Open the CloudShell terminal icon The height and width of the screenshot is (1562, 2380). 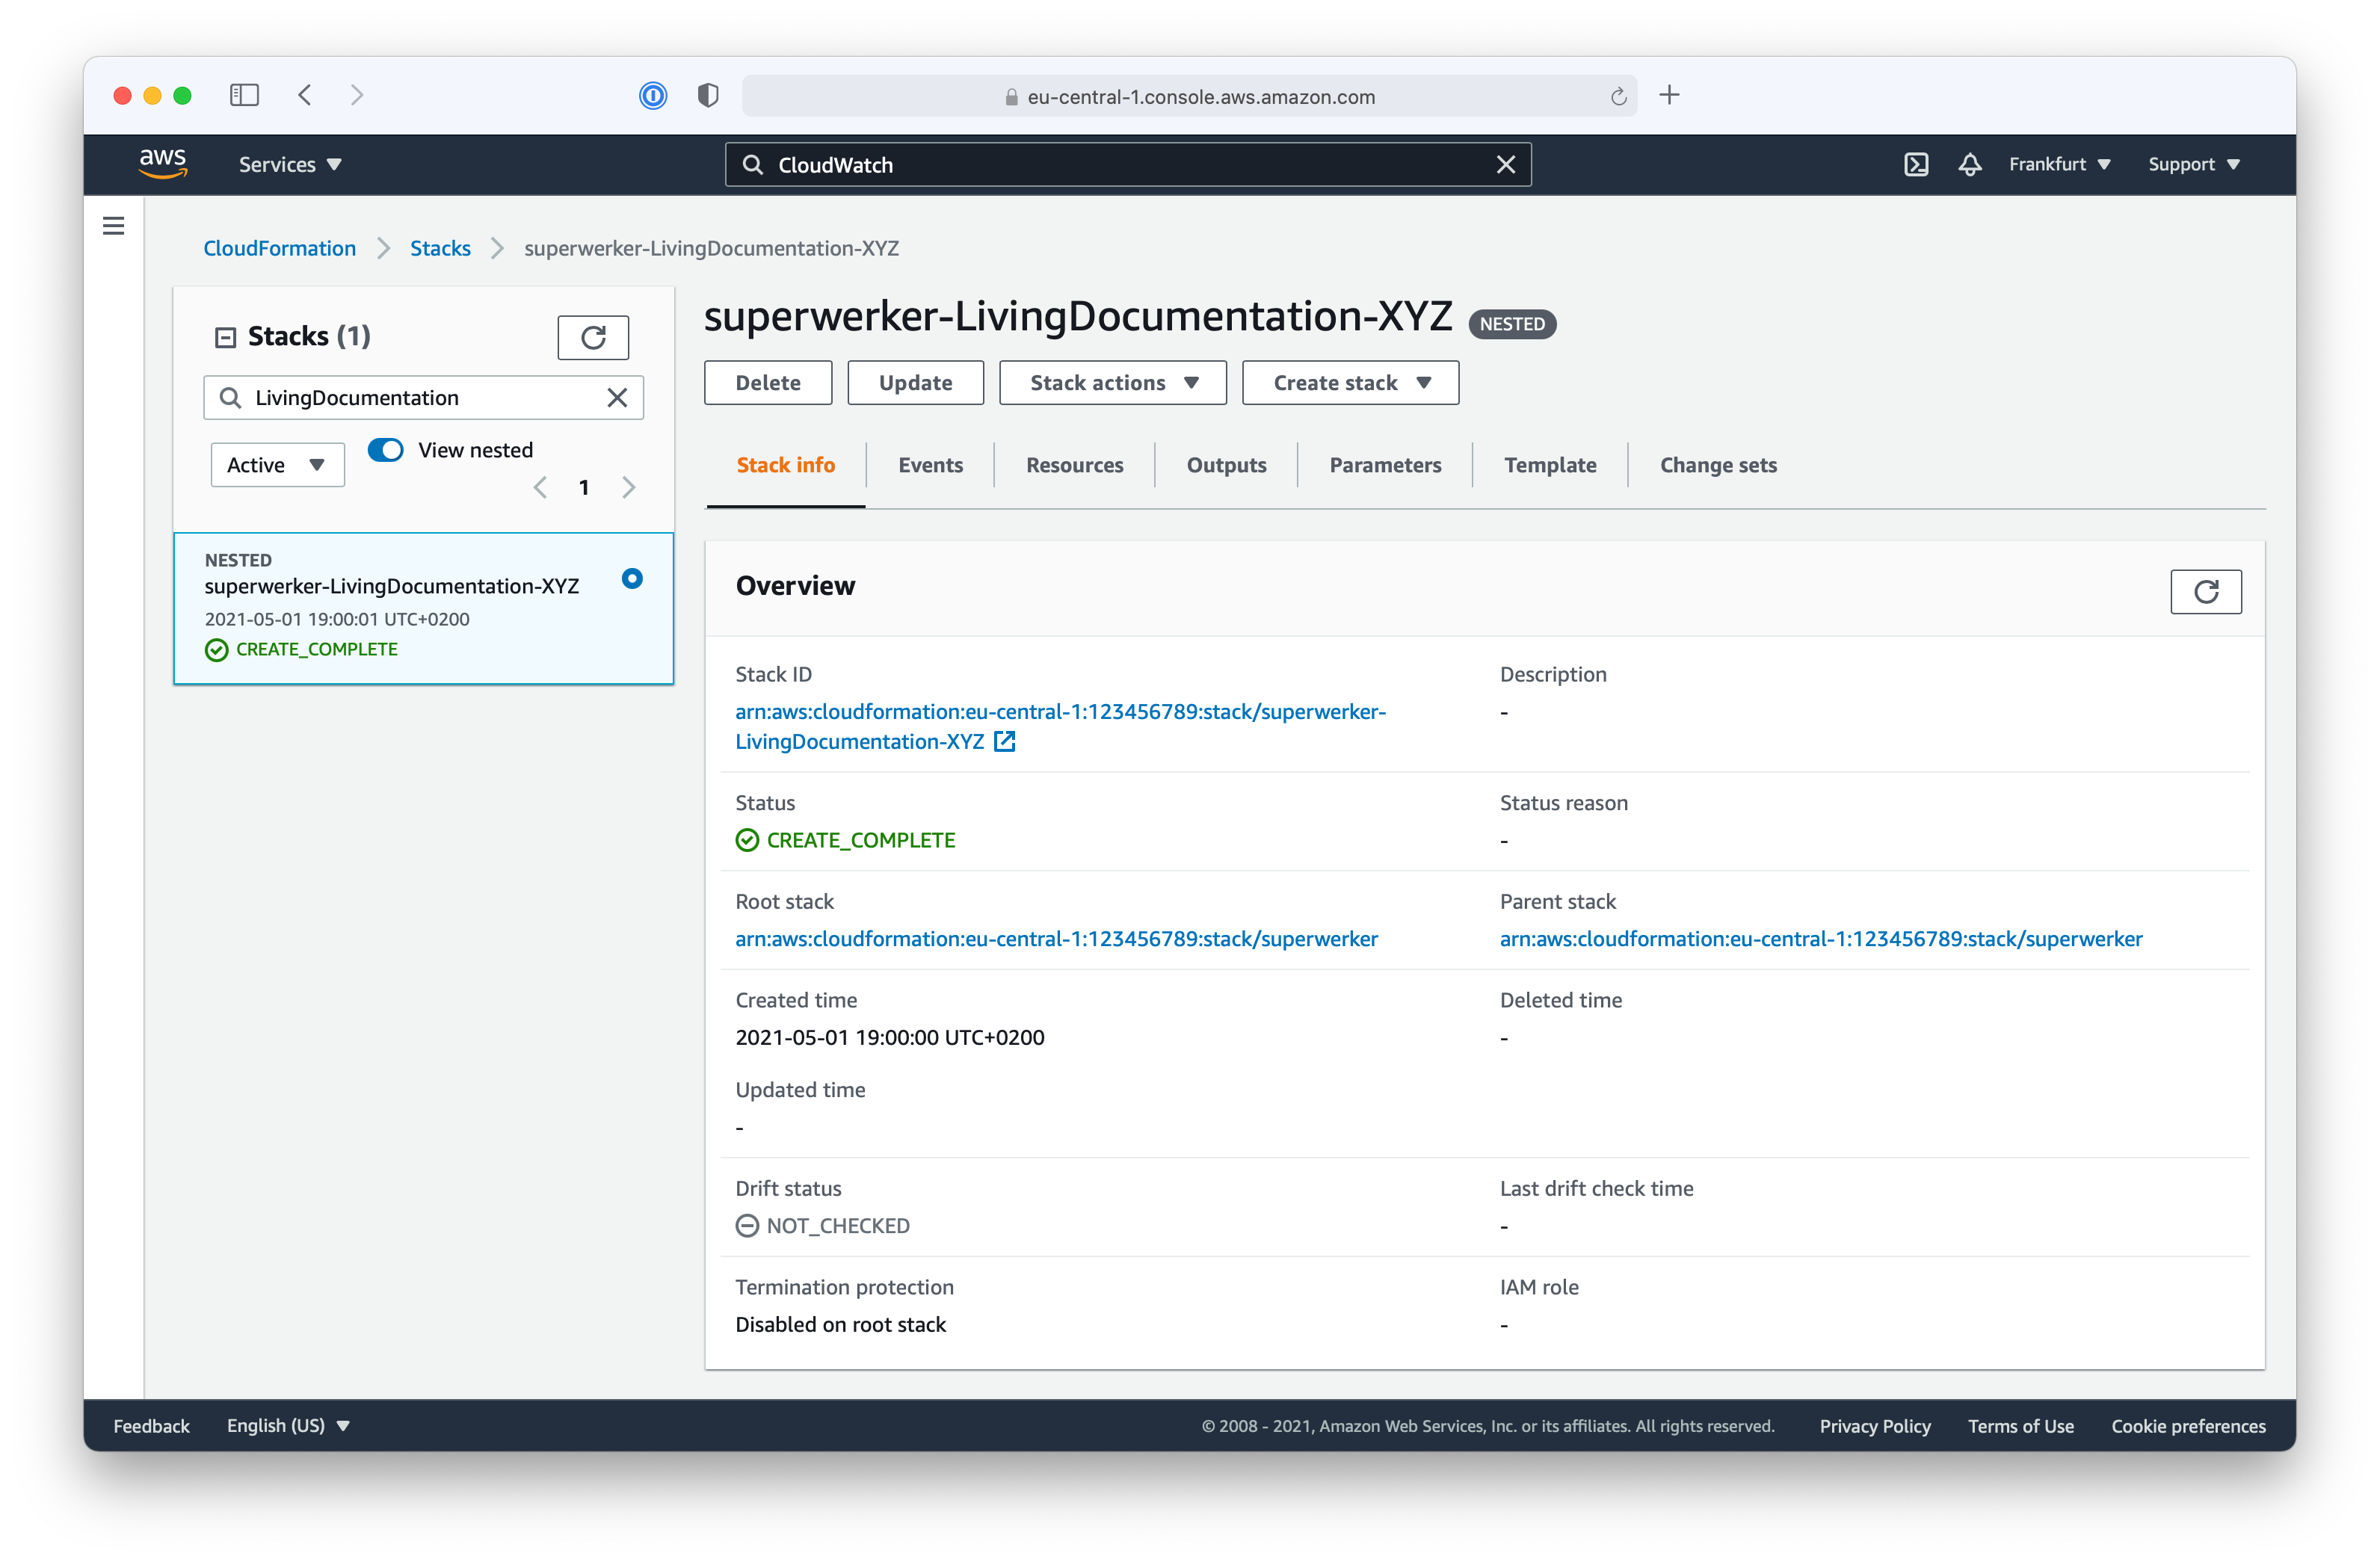point(1915,164)
